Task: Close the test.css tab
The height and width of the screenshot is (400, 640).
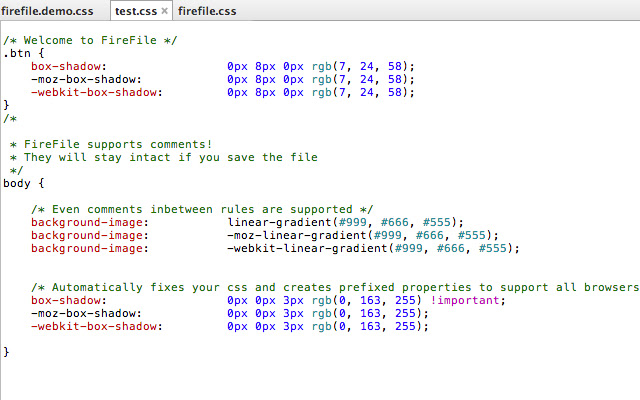Action: (x=164, y=11)
